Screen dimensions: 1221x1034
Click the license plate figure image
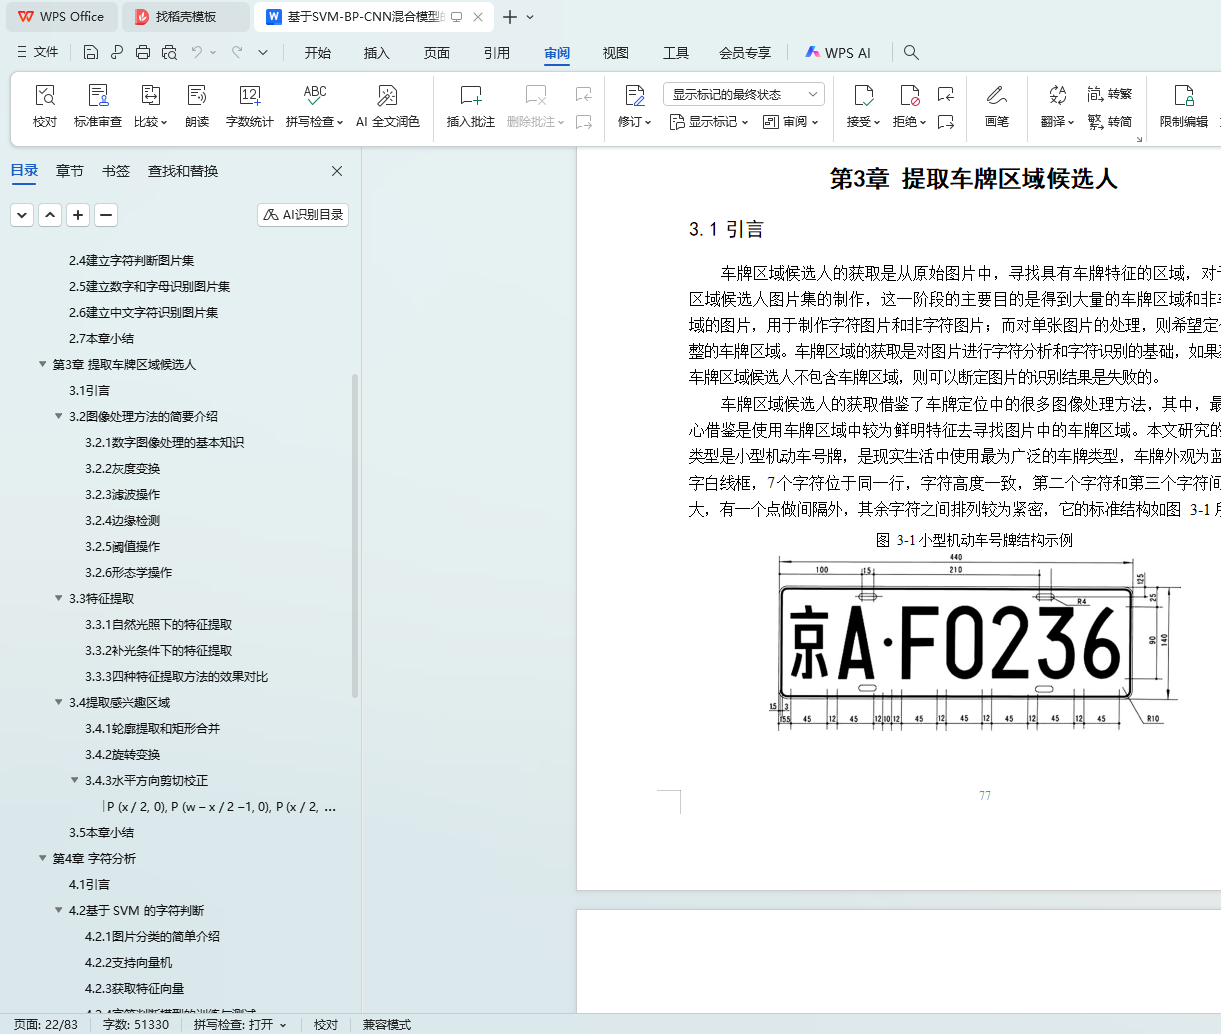975,642
